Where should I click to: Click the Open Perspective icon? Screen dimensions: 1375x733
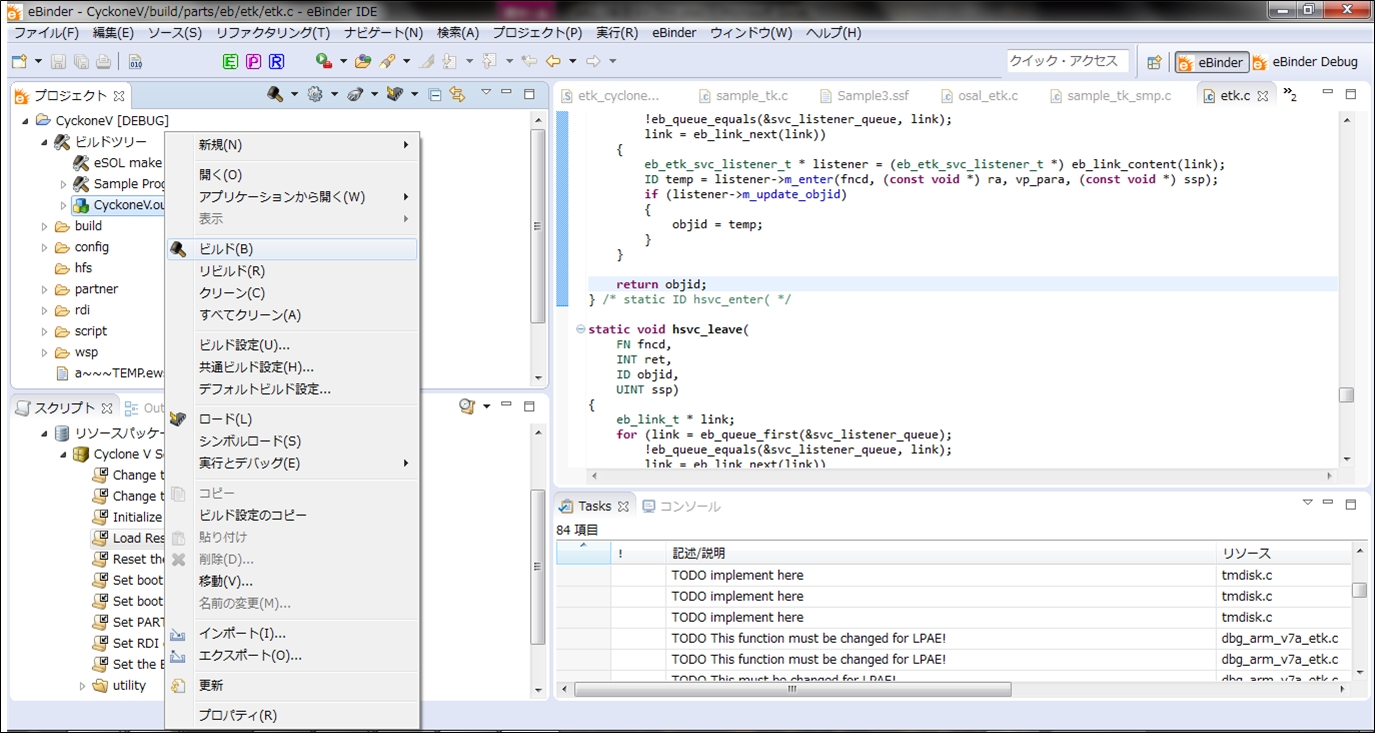[x=1154, y=62]
